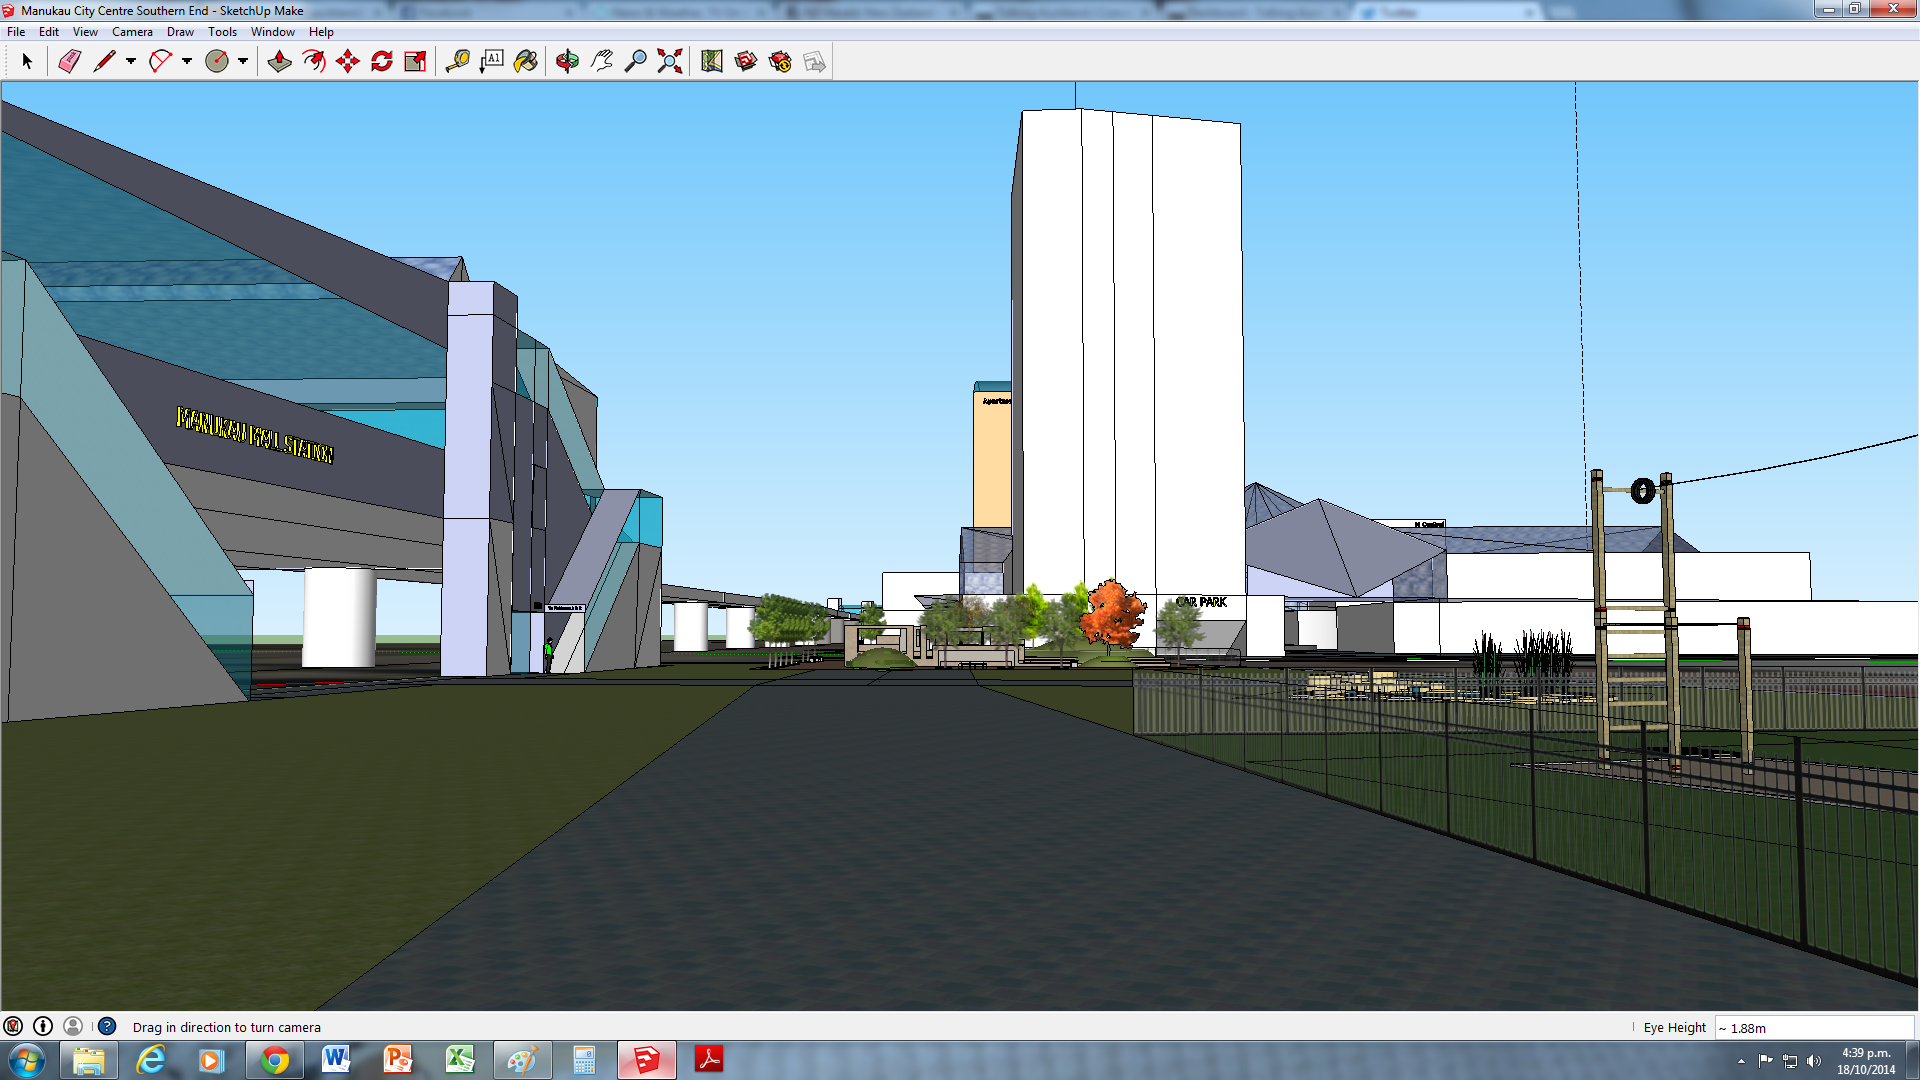1920x1080 pixels.
Task: Click the Eye Height value field
Action: coord(1813,1028)
